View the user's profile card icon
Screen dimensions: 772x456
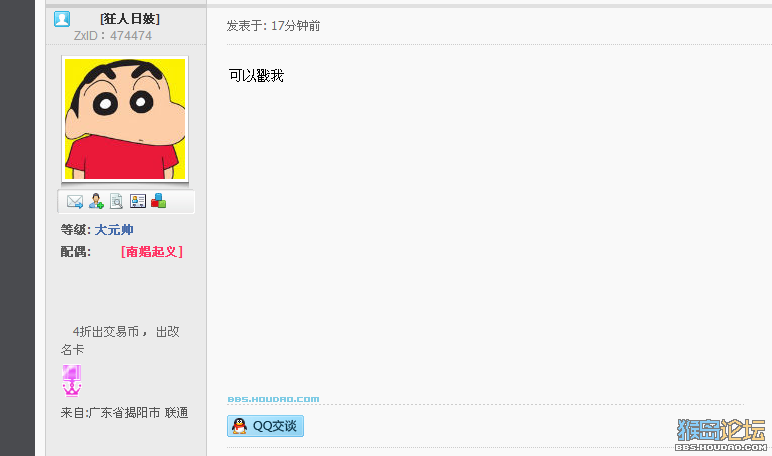click(138, 201)
